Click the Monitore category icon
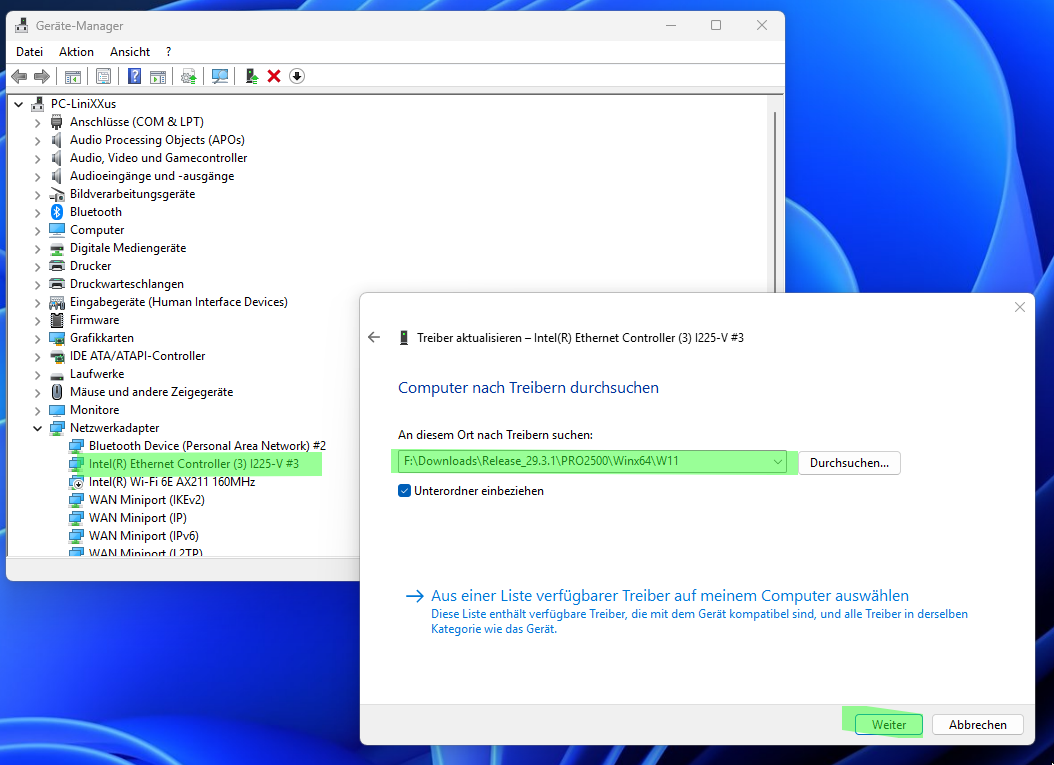 coord(57,410)
